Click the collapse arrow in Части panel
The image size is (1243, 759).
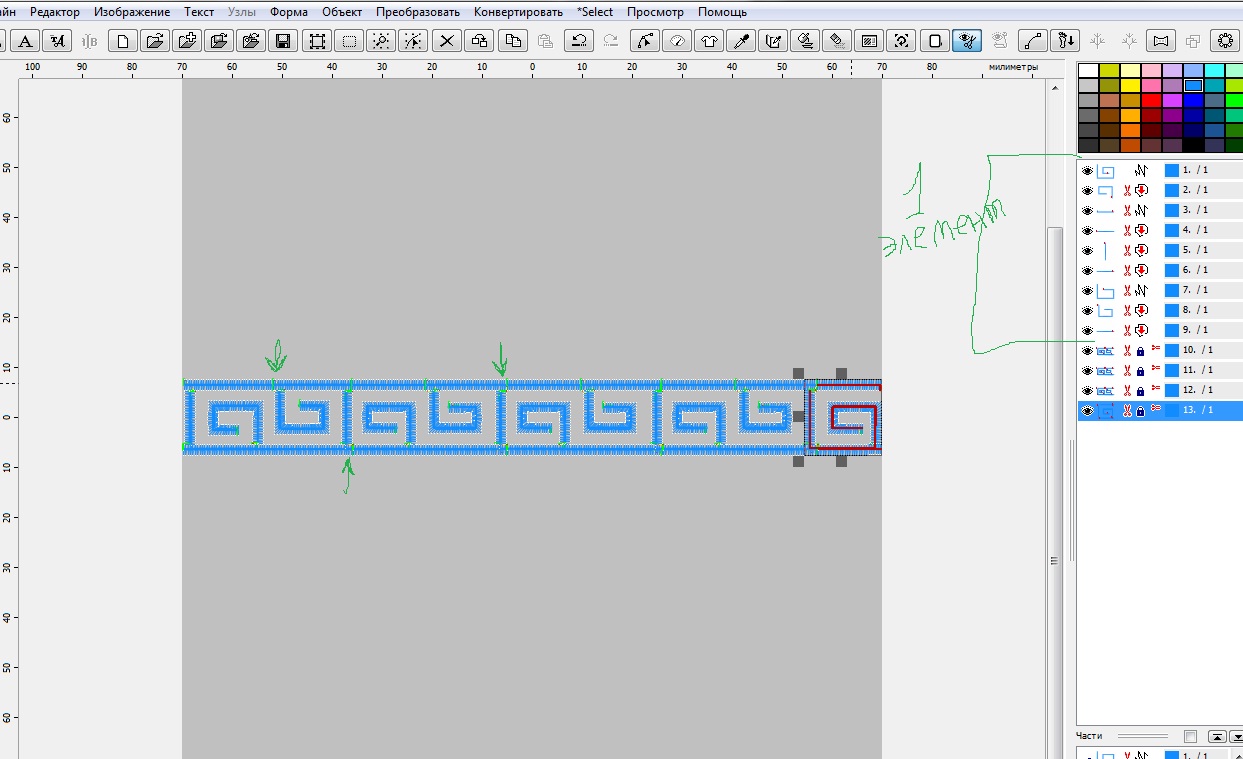click(x=1217, y=736)
